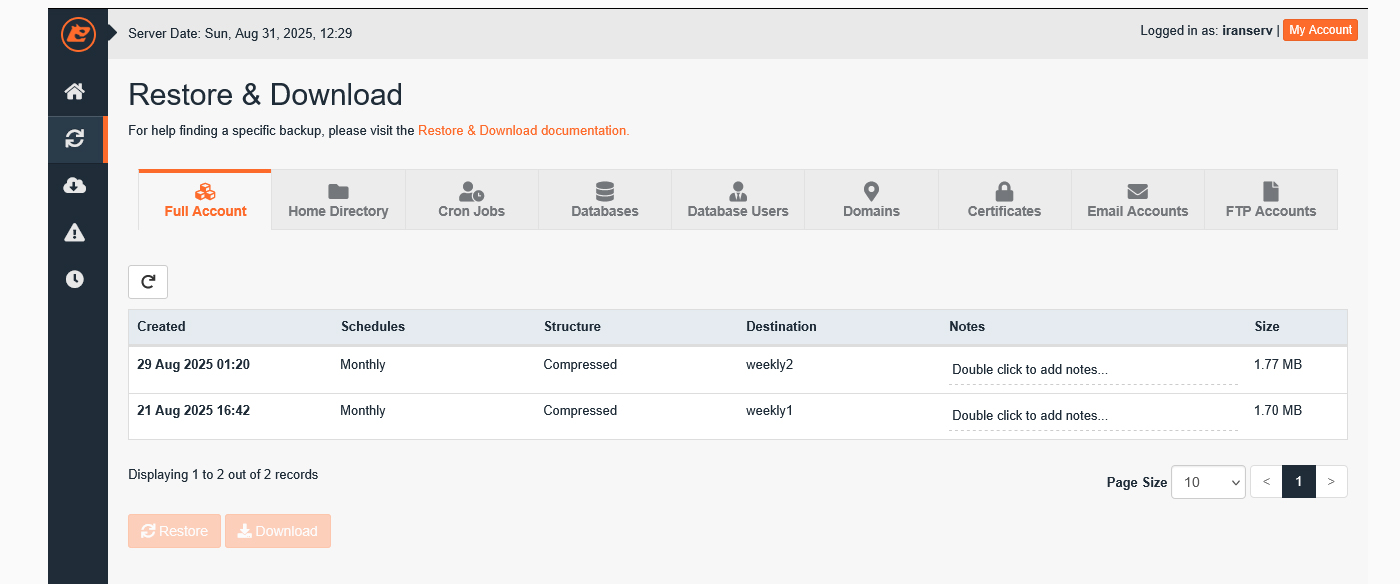Click the JetBackup fox logo icon
This screenshot has height=584, width=1400.
coord(77,34)
